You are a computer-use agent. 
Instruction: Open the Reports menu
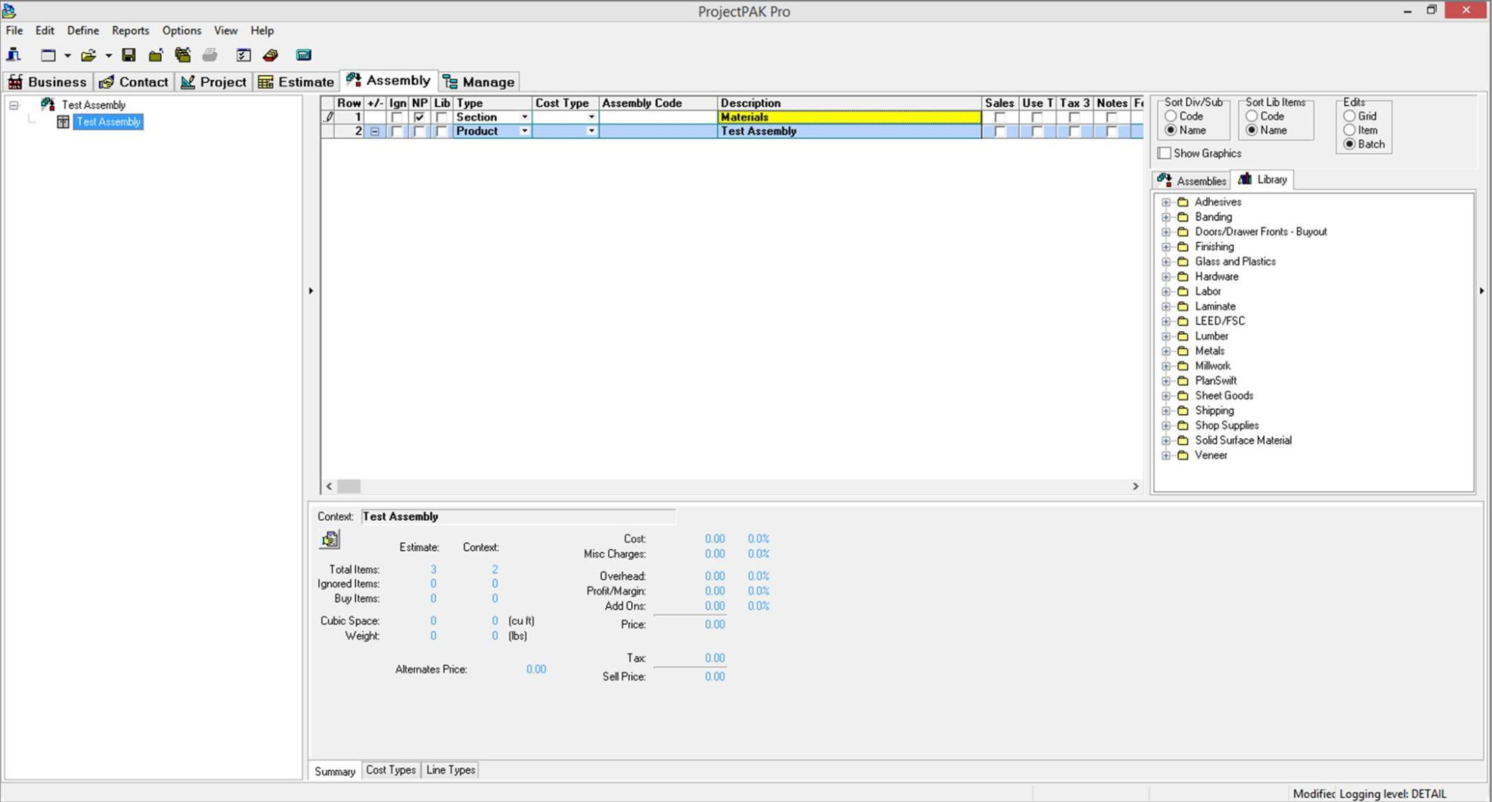click(130, 30)
